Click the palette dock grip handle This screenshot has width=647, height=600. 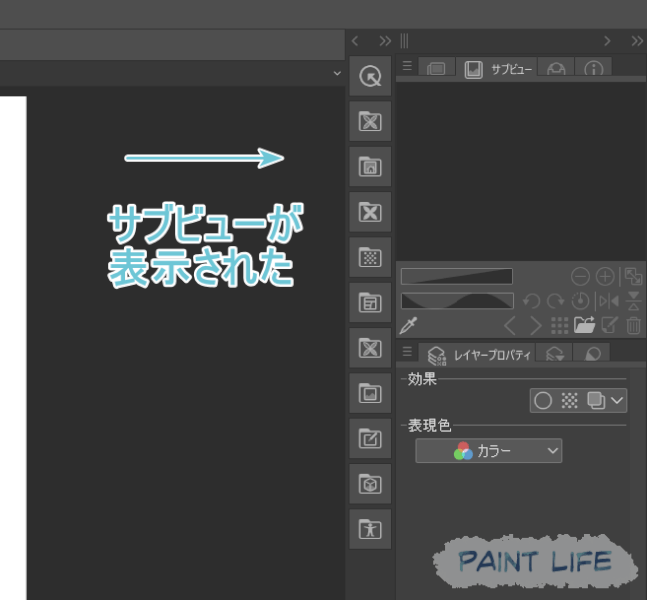point(404,41)
